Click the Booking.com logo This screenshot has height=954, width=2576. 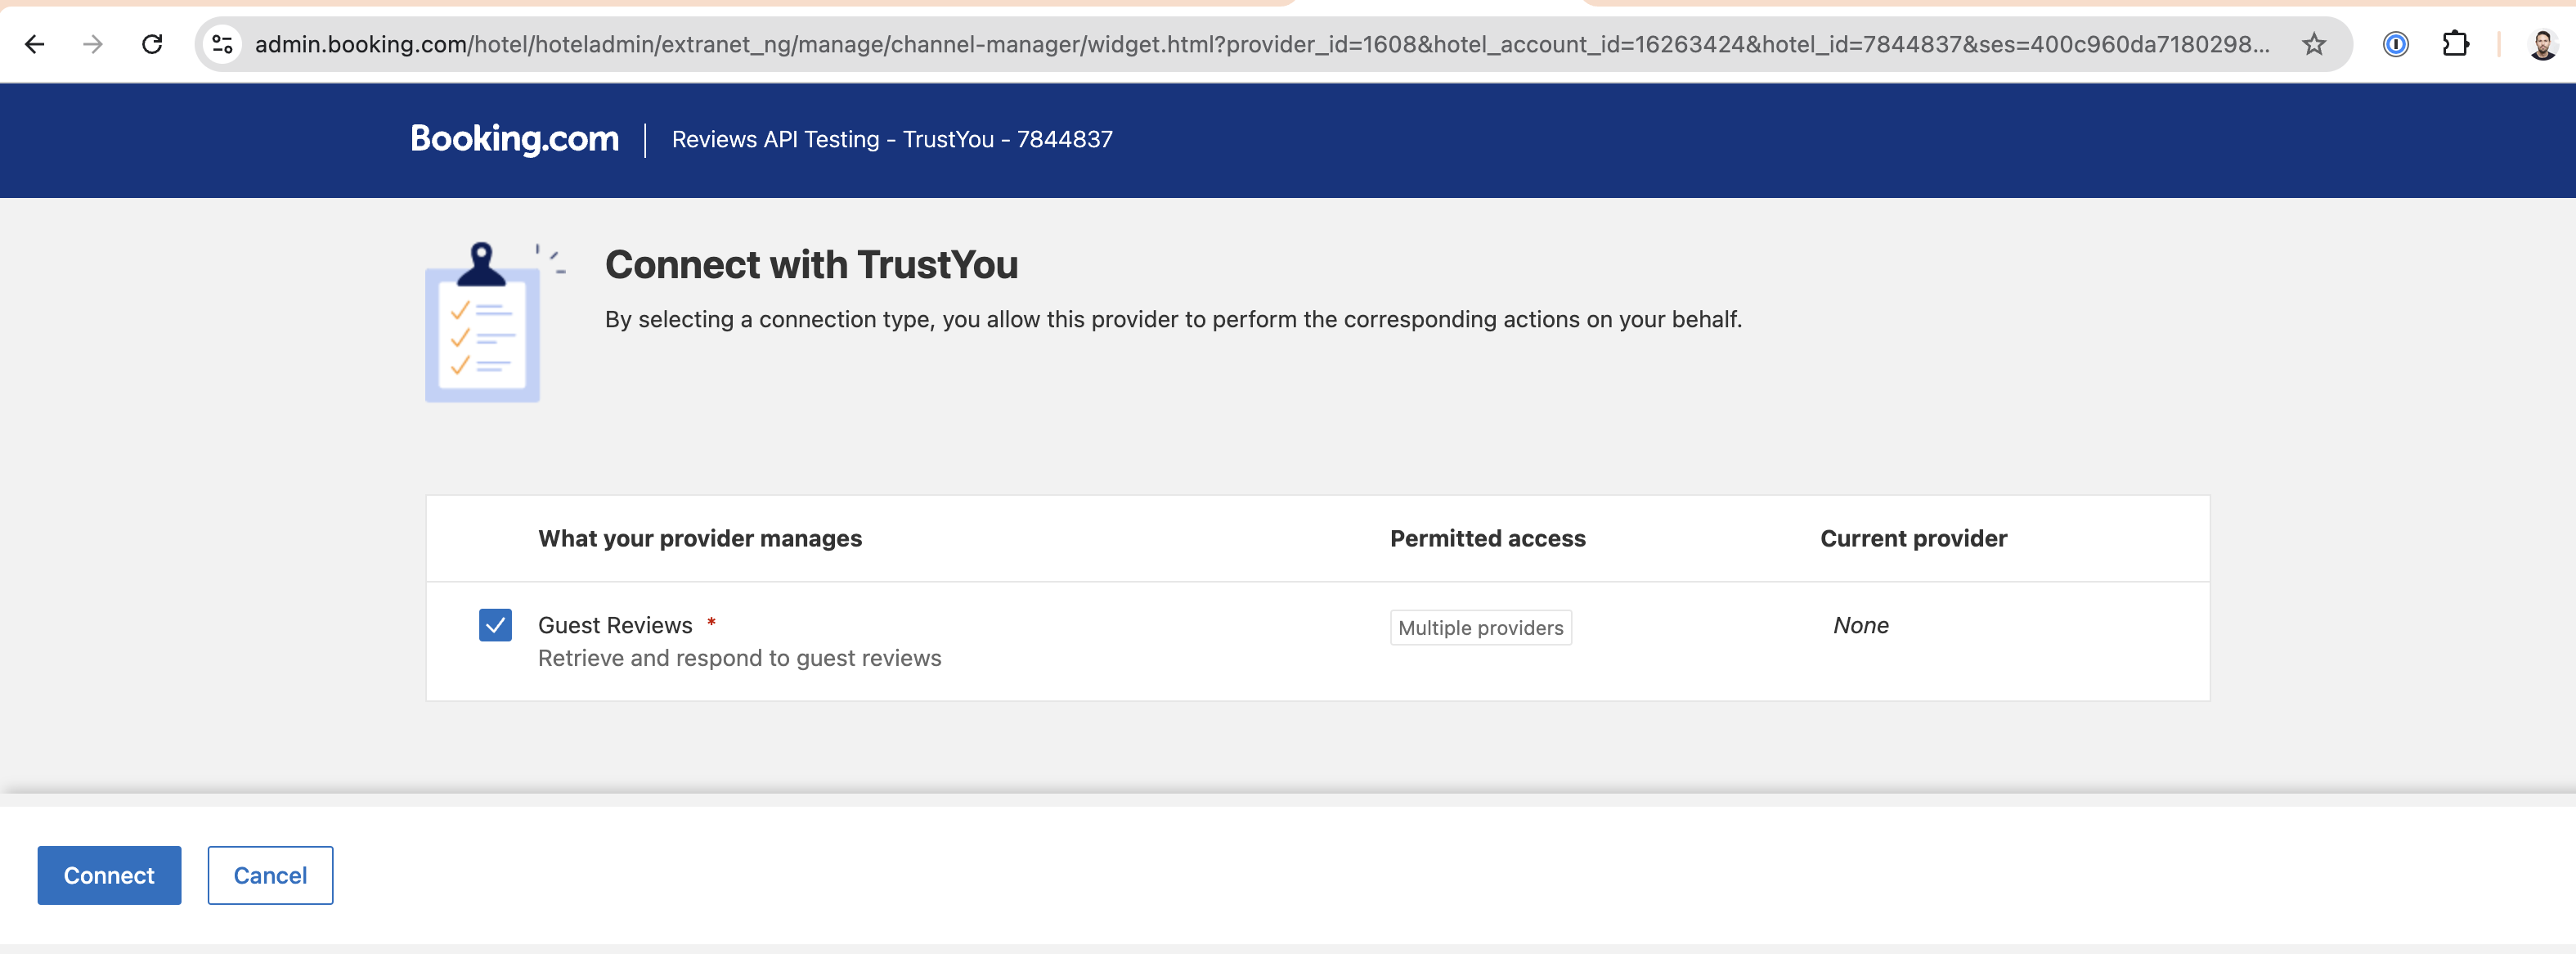pos(514,138)
